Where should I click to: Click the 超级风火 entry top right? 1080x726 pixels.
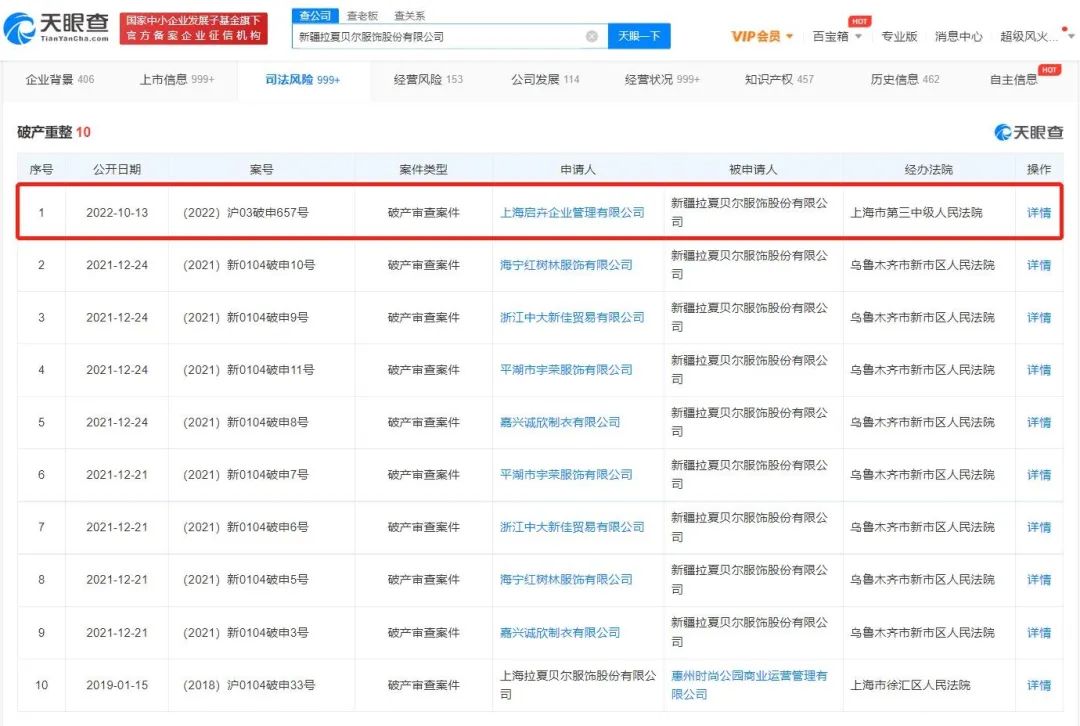pos(1027,35)
